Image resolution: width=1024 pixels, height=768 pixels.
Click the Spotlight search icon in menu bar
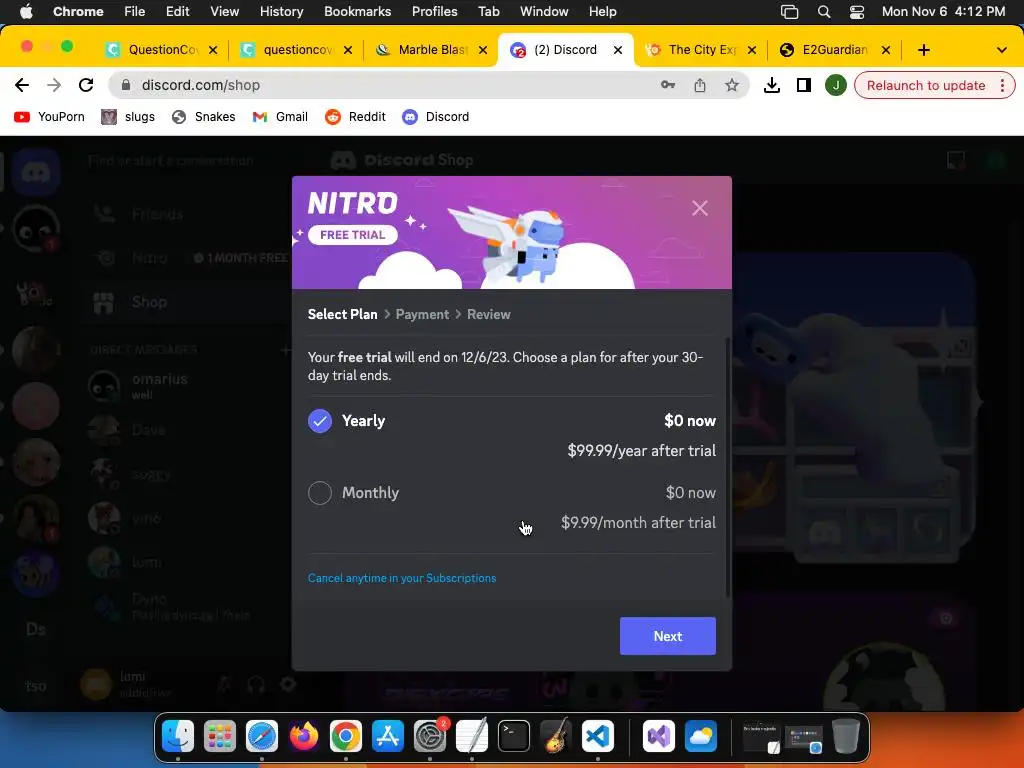point(824,11)
